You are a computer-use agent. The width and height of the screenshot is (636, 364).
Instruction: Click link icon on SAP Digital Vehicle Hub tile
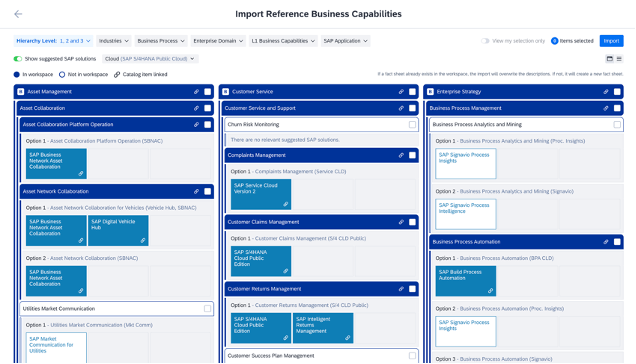pos(143,241)
